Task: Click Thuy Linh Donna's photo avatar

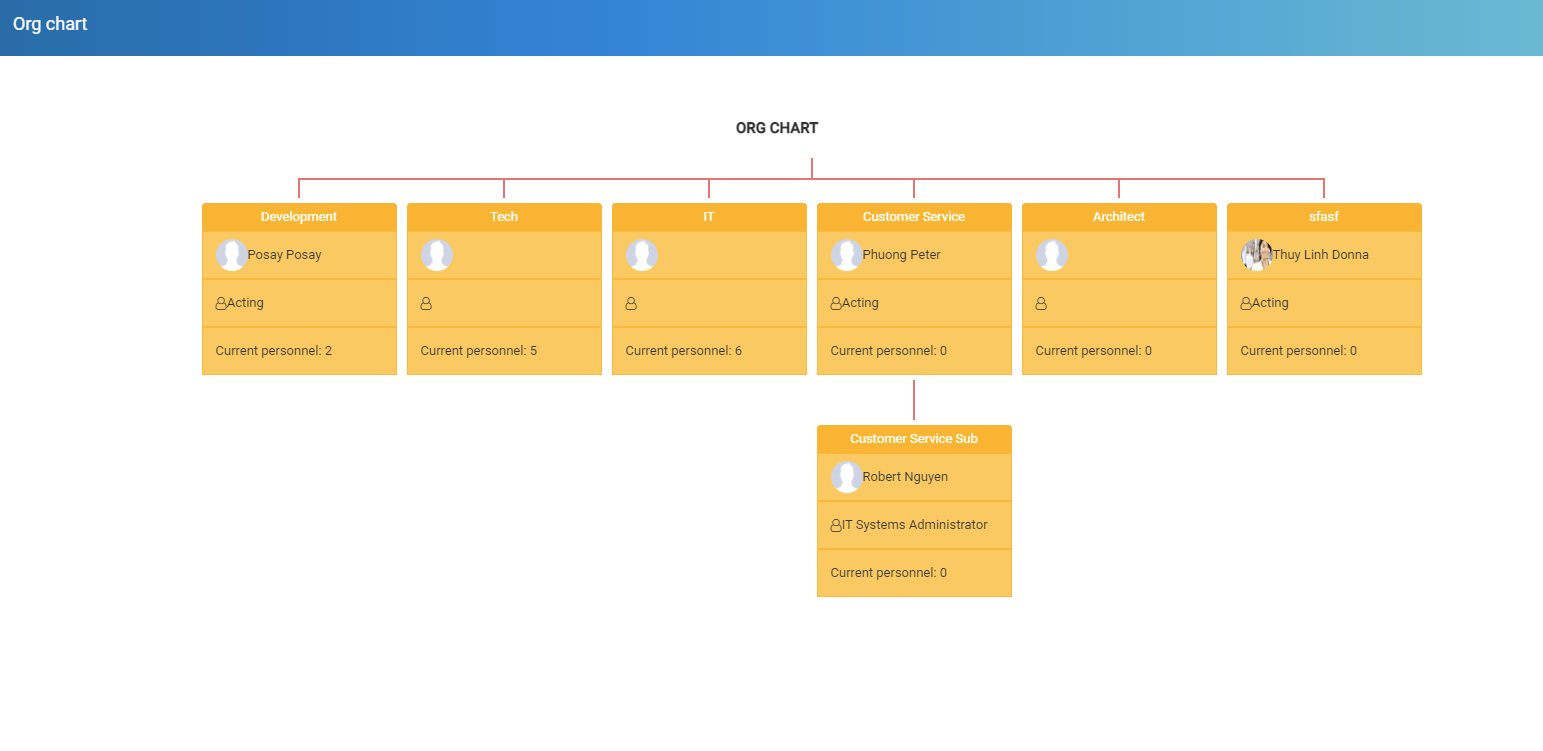Action: (1257, 255)
